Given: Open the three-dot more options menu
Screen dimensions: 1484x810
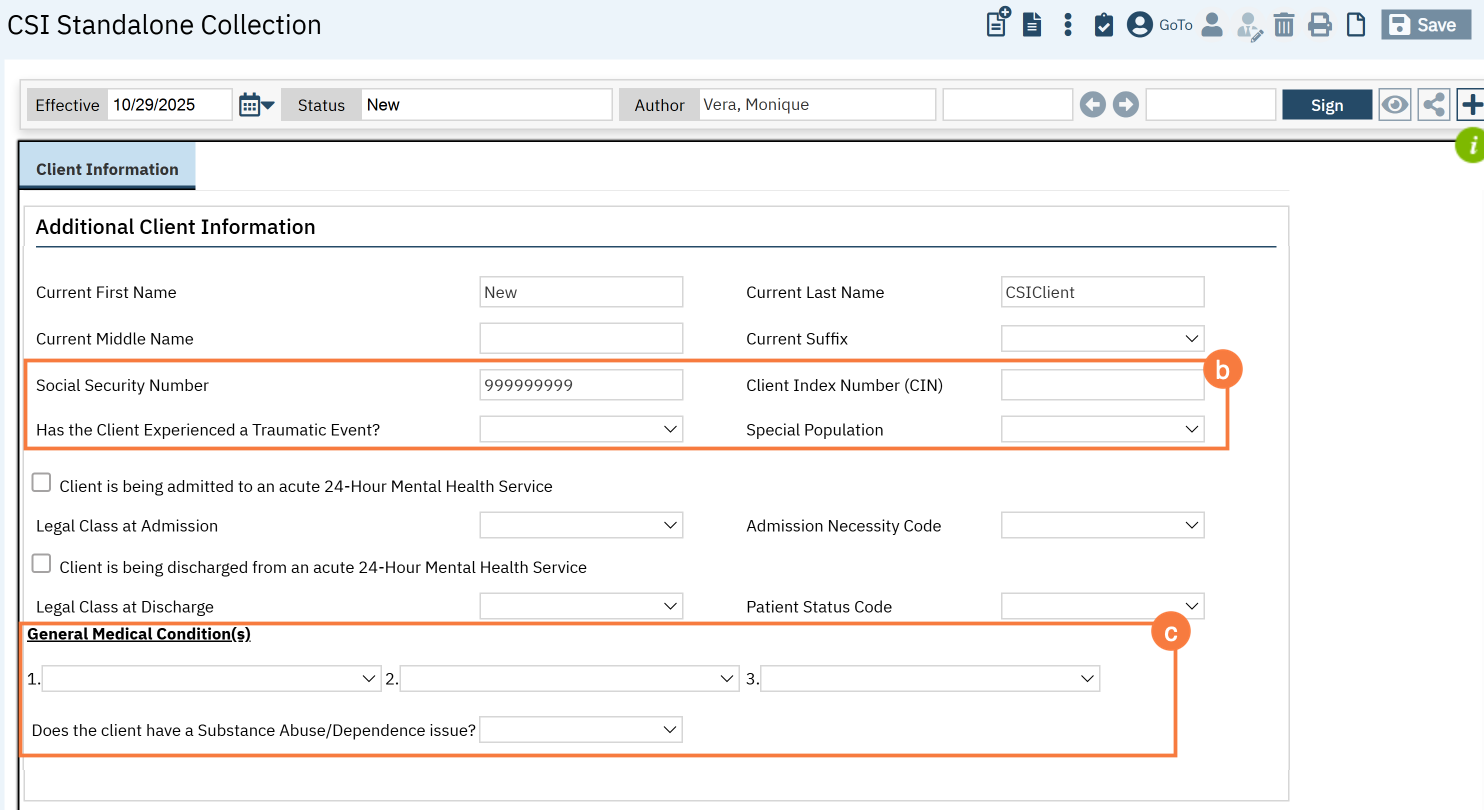Looking at the screenshot, I should click(1068, 25).
